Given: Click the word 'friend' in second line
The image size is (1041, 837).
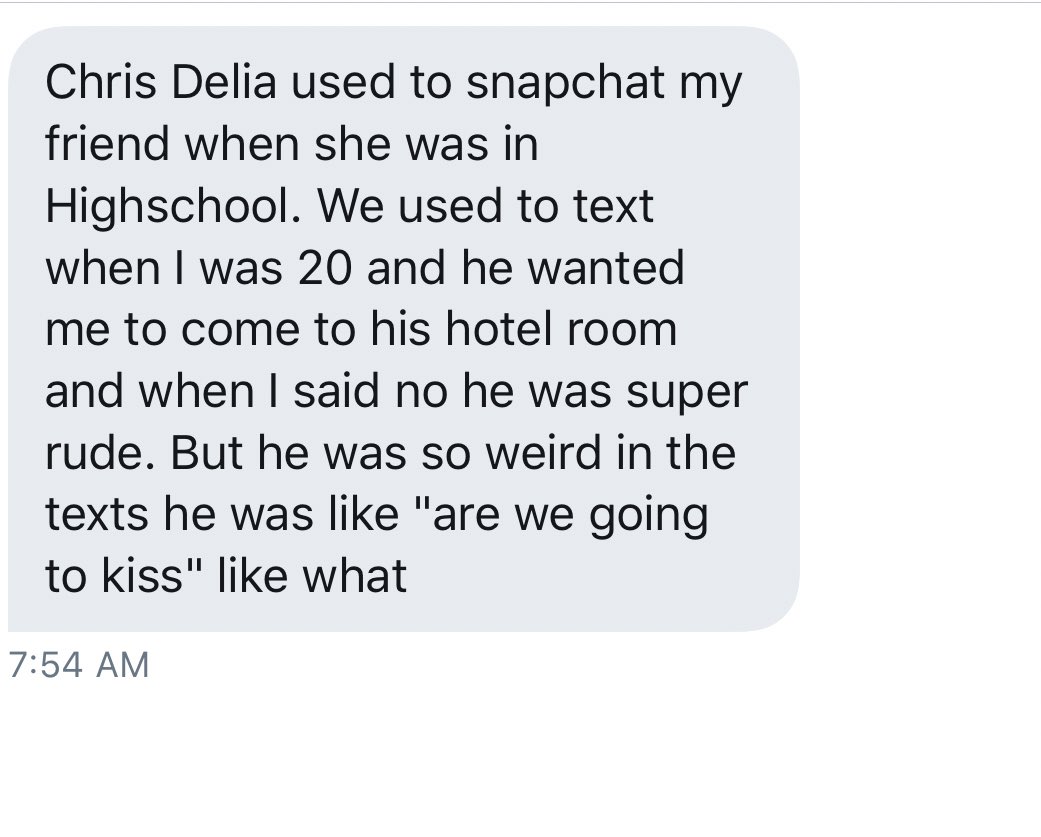Looking at the screenshot, I should pos(107,143).
